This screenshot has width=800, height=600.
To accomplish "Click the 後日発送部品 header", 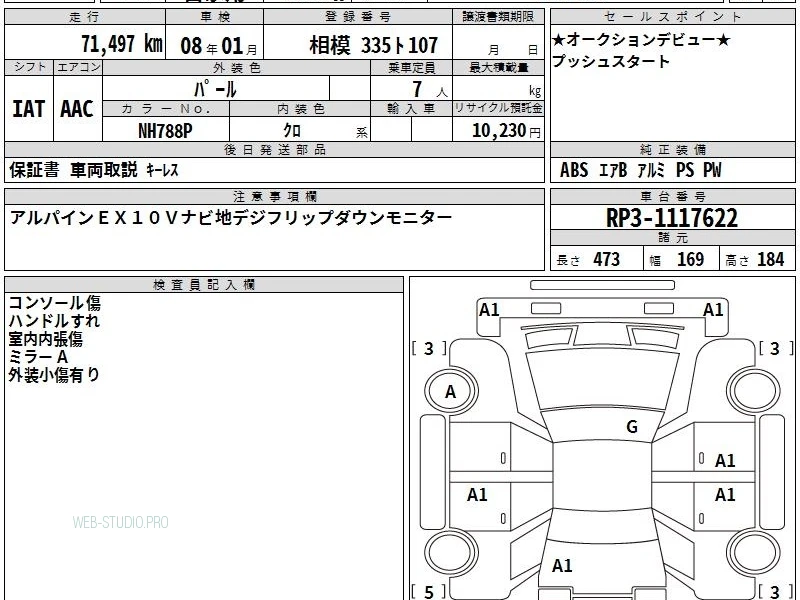I will coord(274,149).
